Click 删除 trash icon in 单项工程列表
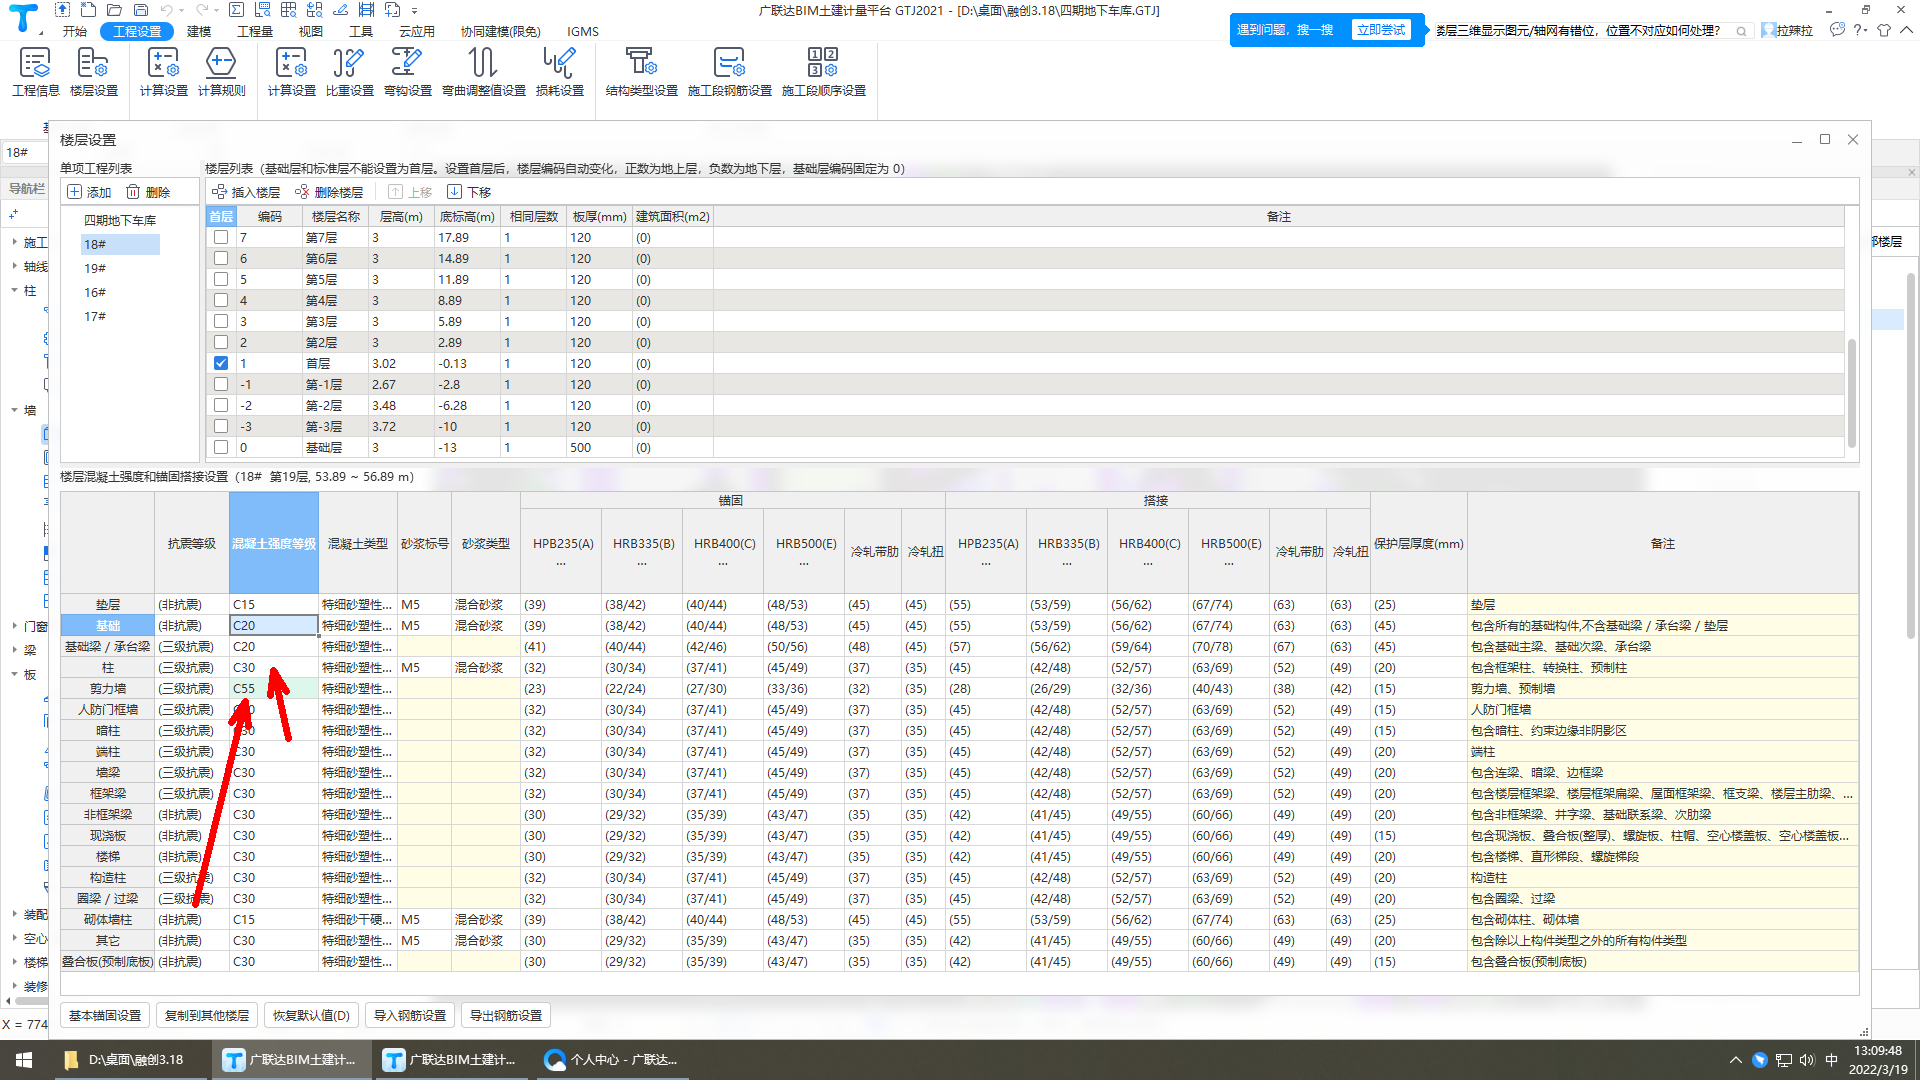 [132, 192]
